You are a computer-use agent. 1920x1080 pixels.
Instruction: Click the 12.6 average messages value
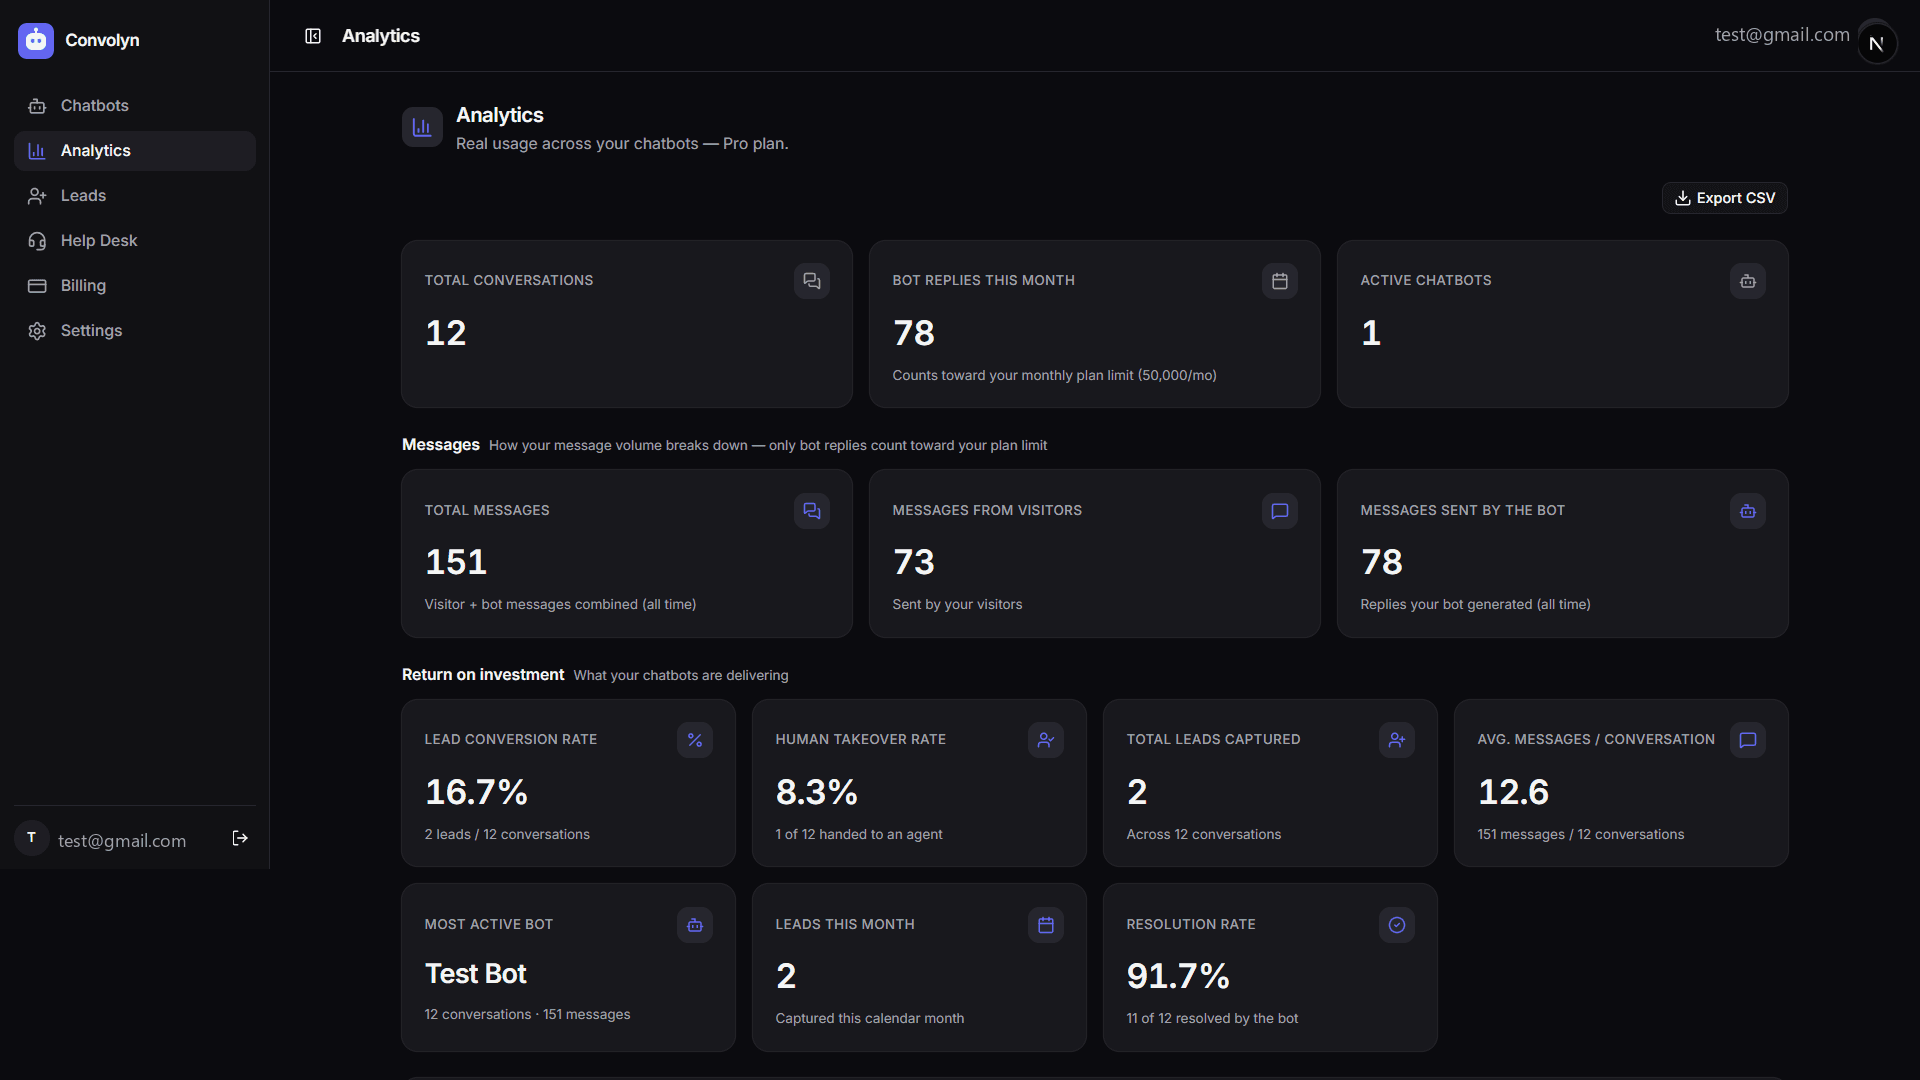click(x=1514, y=792)
